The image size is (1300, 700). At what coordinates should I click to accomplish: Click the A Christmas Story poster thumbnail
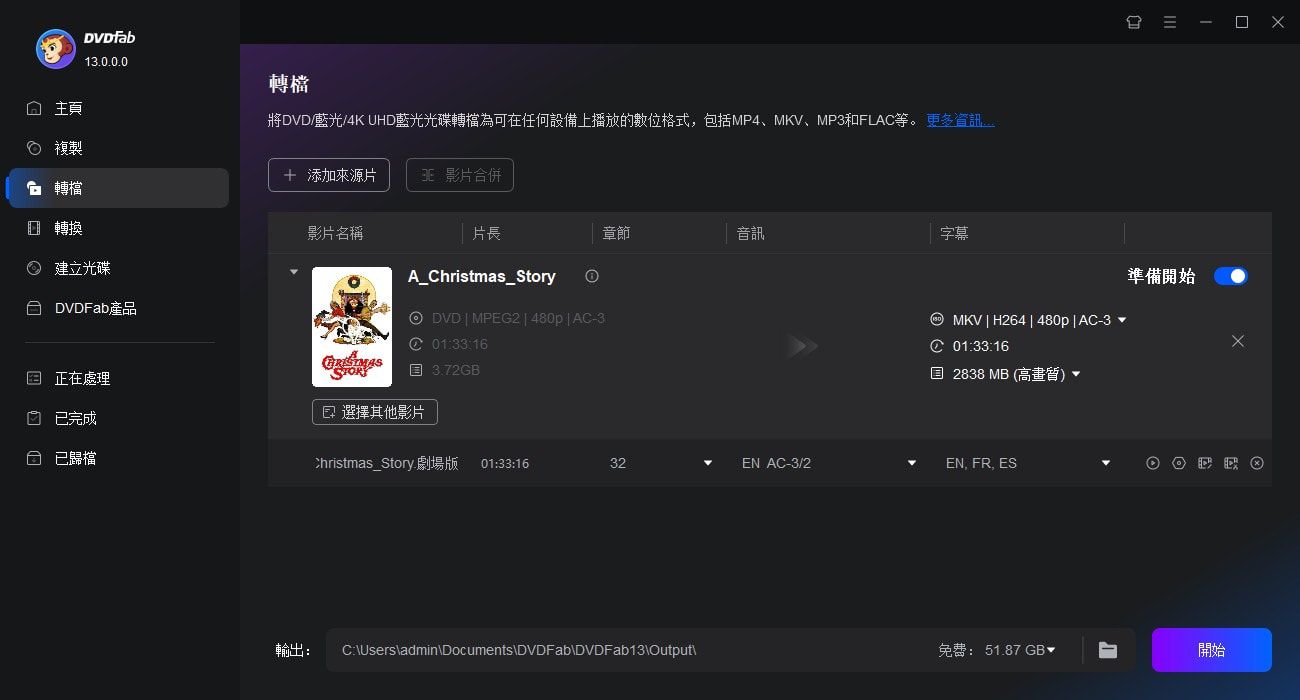pos(352,327)
